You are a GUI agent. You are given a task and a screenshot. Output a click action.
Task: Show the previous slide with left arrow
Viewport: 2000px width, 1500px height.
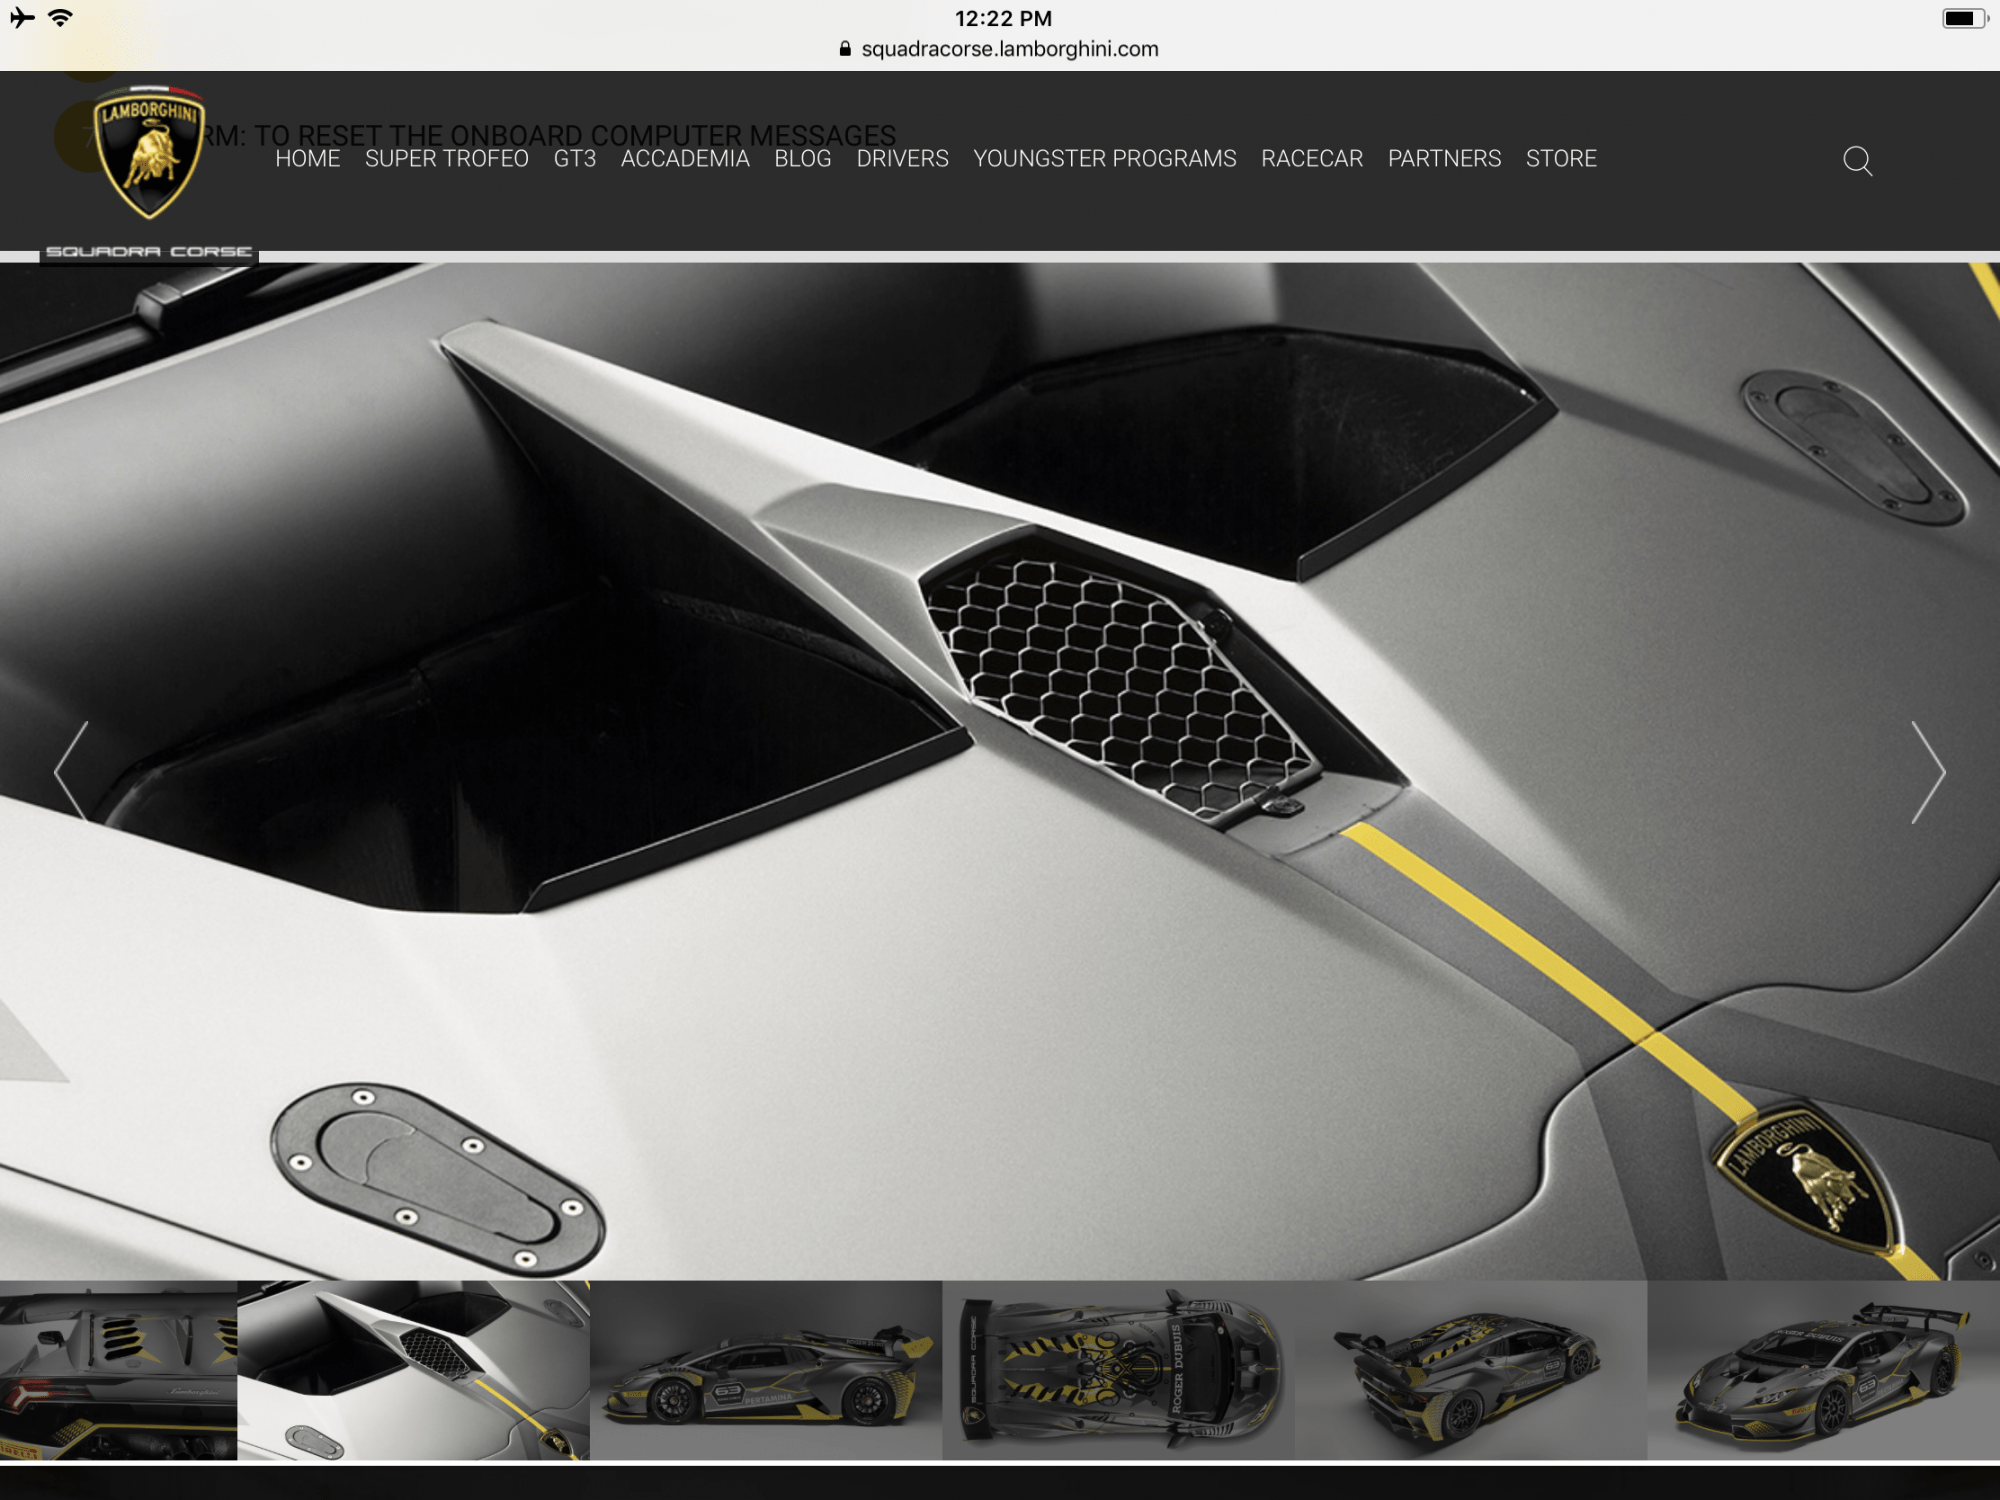[x=71, y=771]
